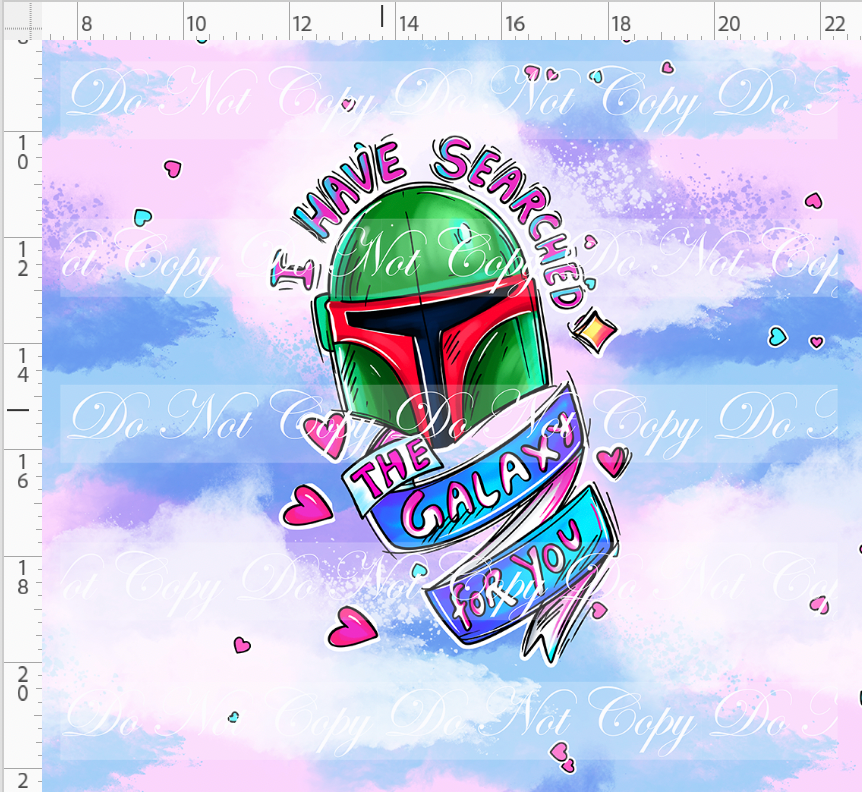Click the 20 mark on horizontal ruler
Image resolution: width=862 pixels, height=792 pixels.
pyautogui.click(x=728, y=24)
